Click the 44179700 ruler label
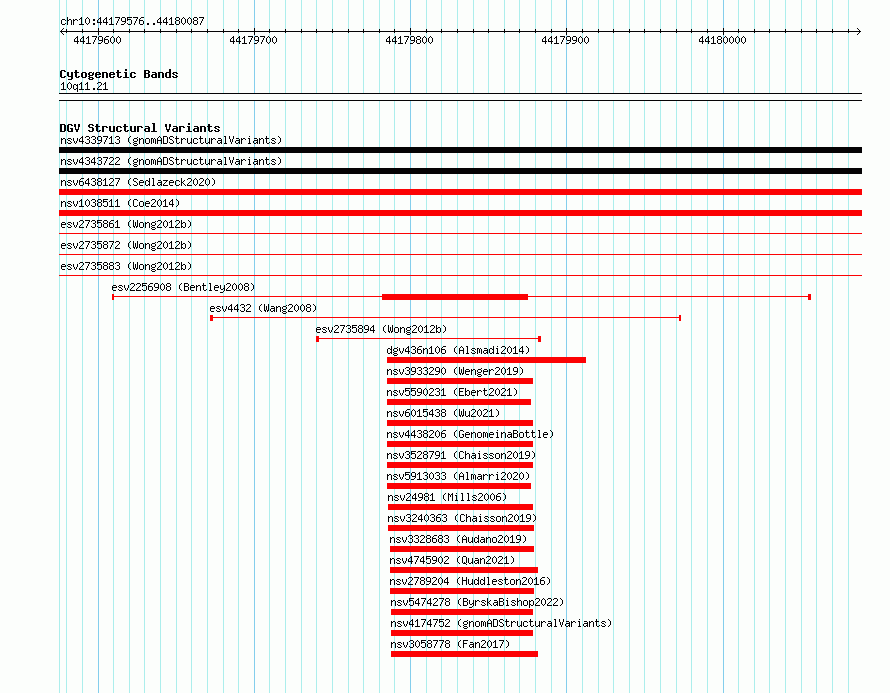 click(x=253, y=40)
